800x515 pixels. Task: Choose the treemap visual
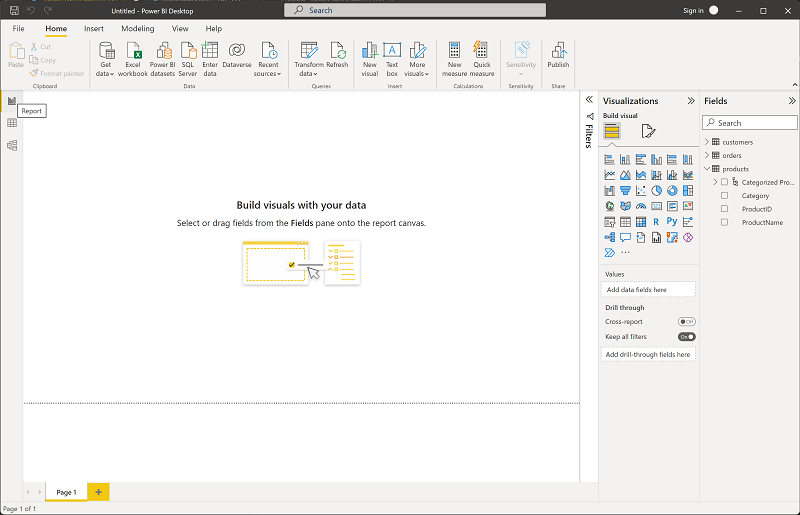point(688,191)
